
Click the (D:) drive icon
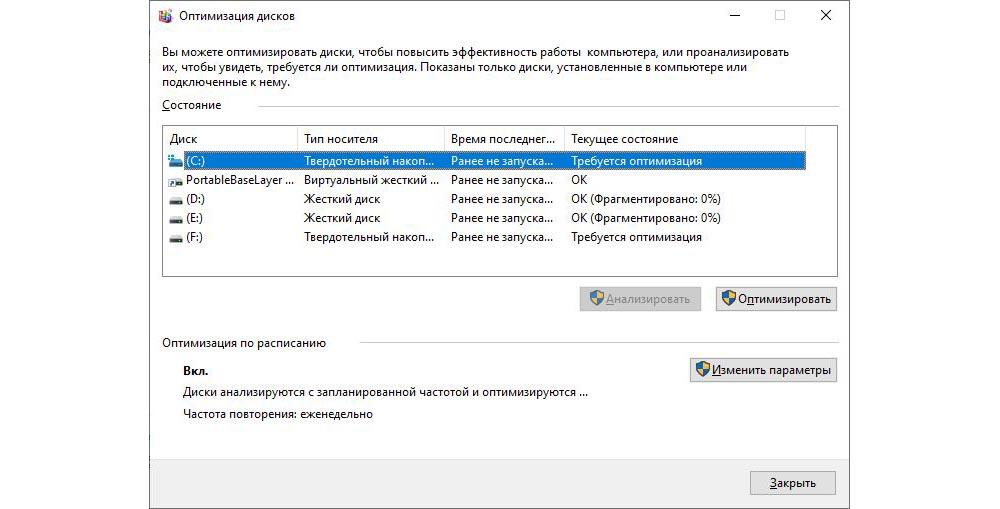(x=175, y=200)
